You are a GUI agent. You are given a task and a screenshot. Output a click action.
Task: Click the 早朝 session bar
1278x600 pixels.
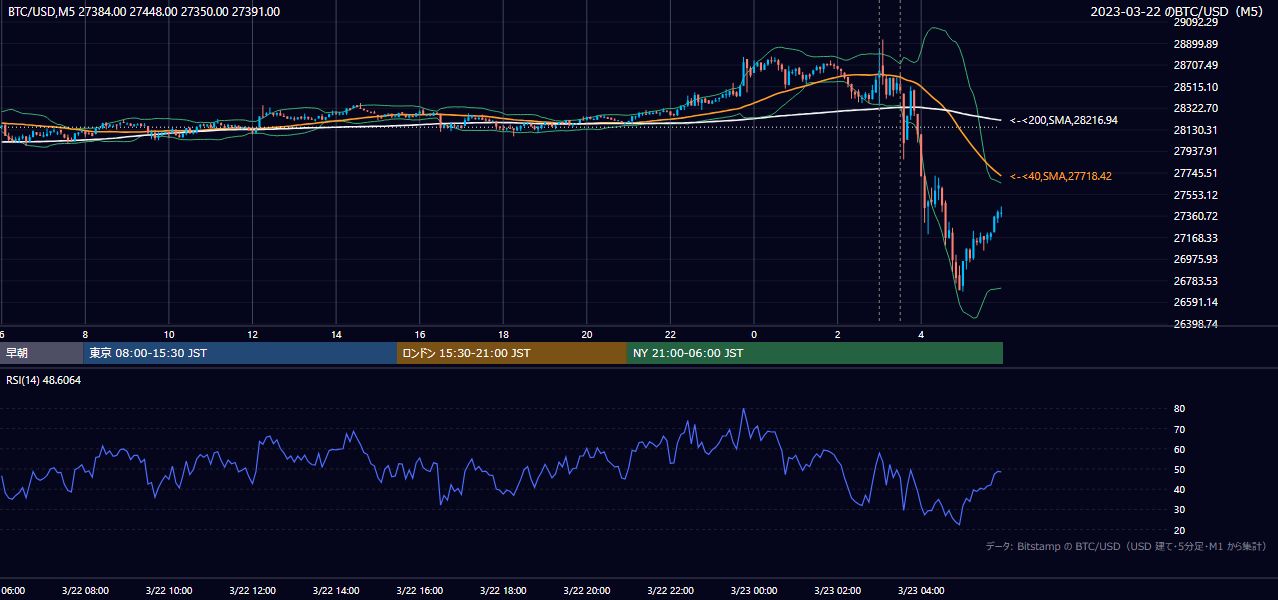41,353
